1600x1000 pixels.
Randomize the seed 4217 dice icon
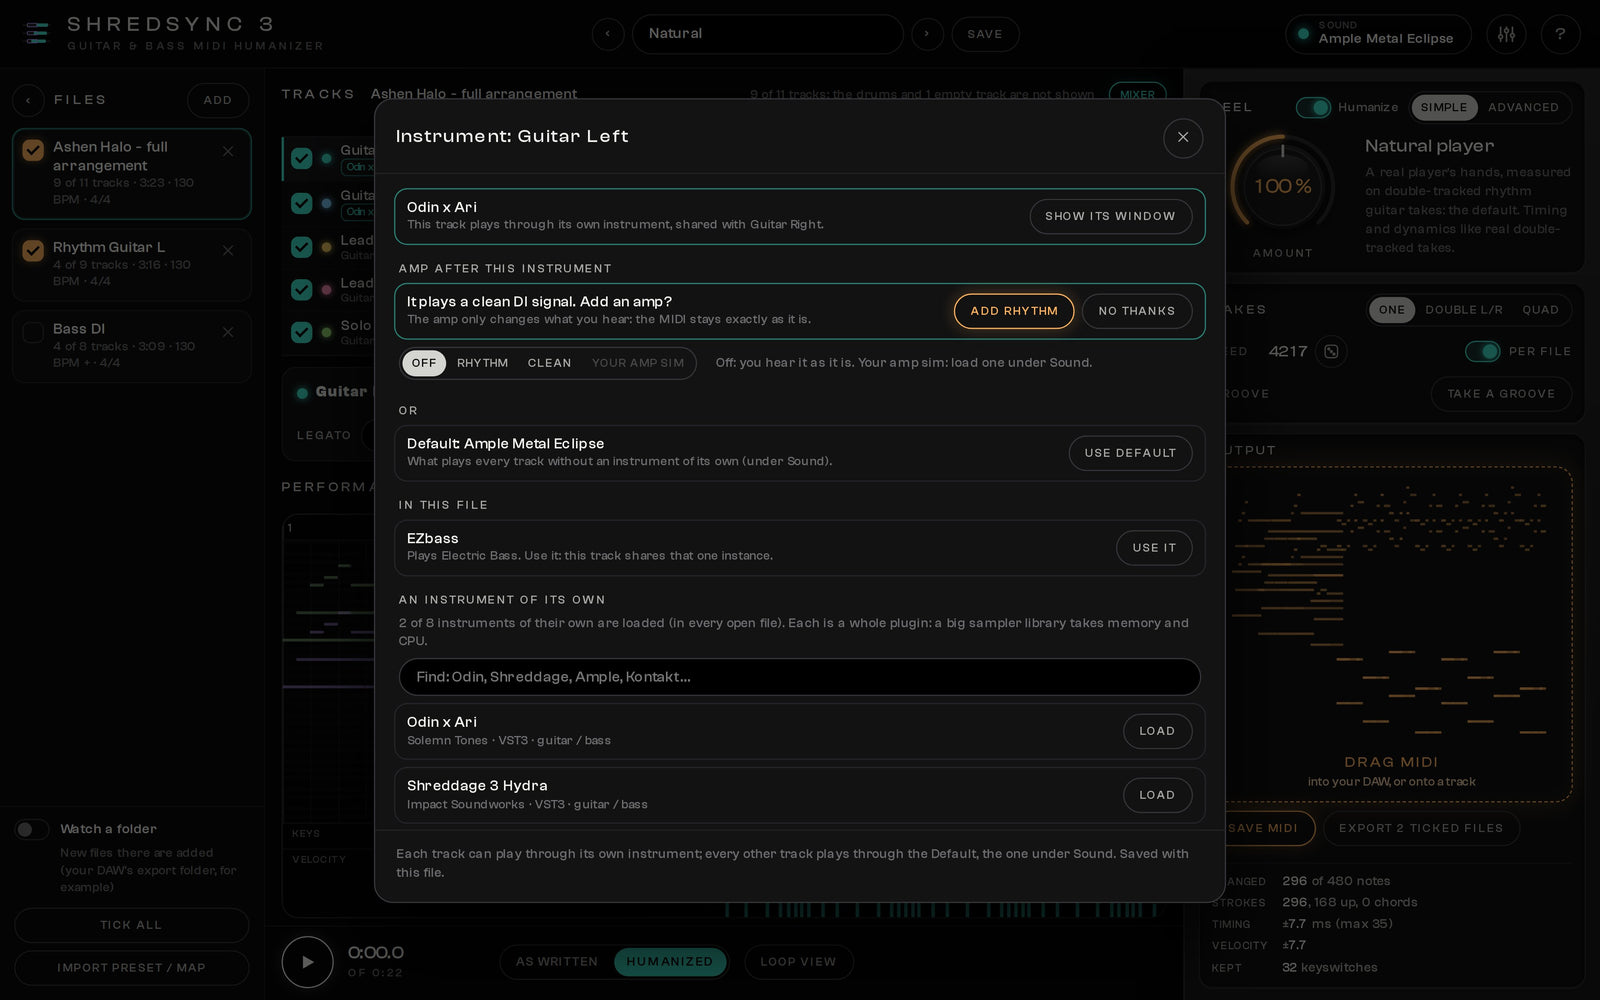1331,351
